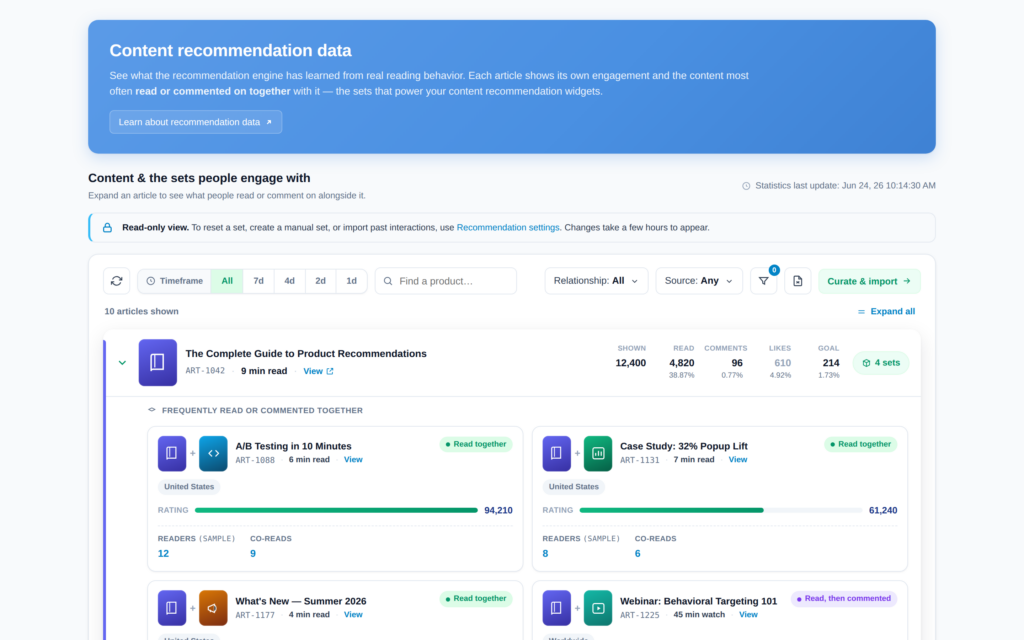Click United States tag on Case Study card
The width and height of the screenshot is (1024, 640).
pyautogui.click(x=573, y=487)
